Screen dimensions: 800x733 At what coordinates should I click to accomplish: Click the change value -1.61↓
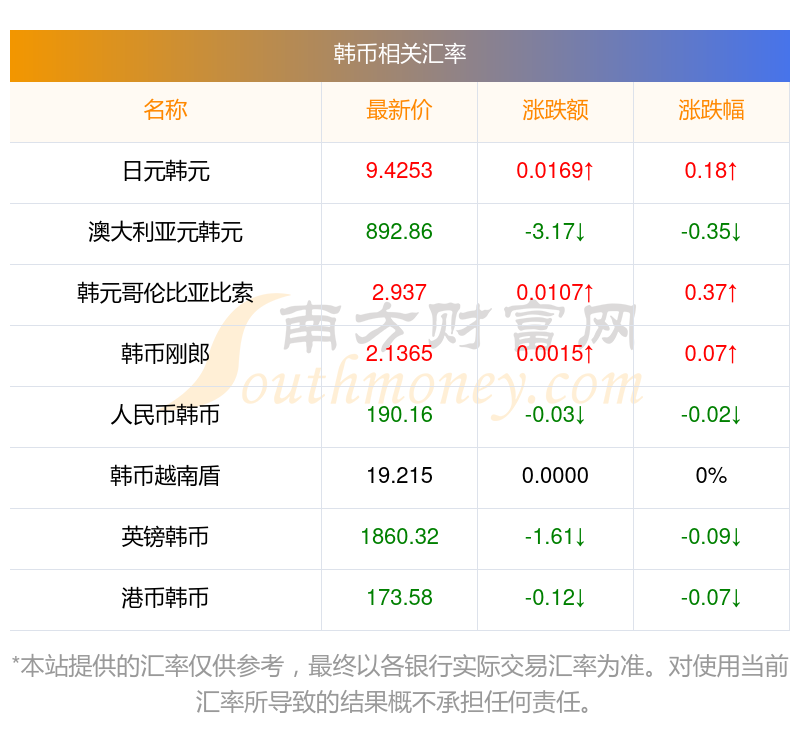point(555,537)
